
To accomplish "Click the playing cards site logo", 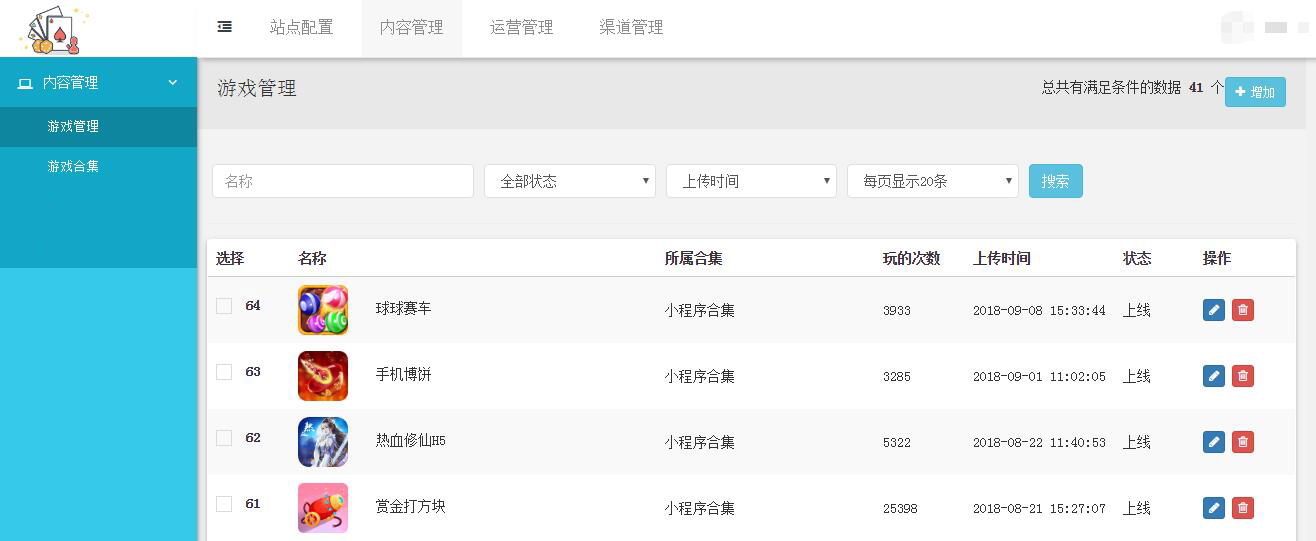I will [54, 30].
